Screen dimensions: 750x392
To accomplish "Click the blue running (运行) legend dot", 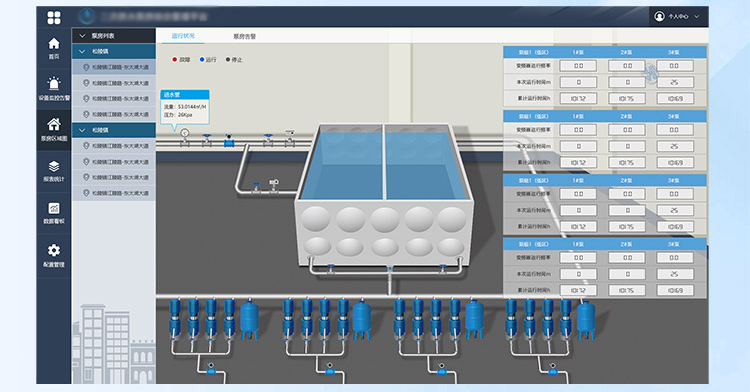I will pos(202,60).
